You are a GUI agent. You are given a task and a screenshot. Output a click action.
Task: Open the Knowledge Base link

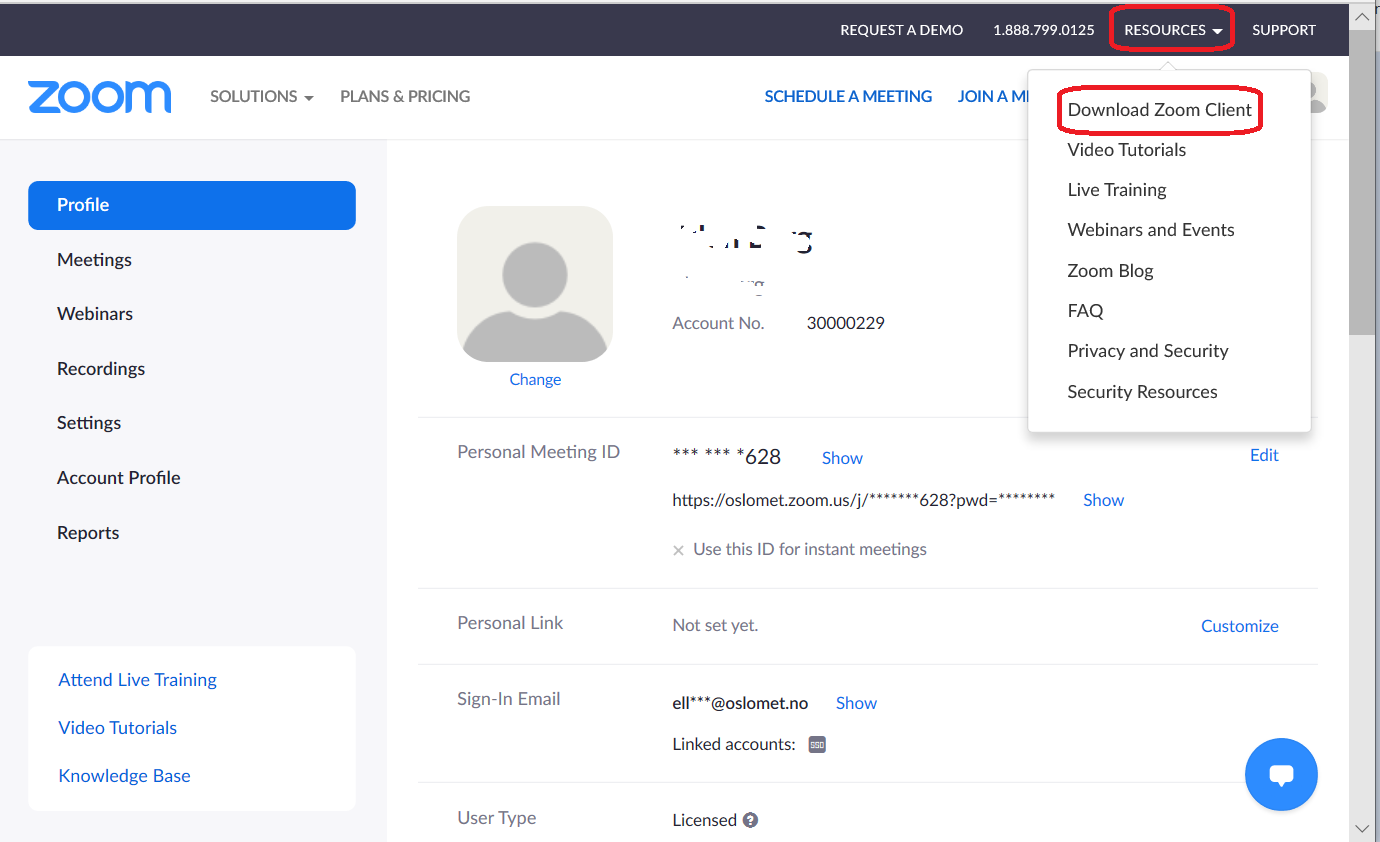[124, 776]
